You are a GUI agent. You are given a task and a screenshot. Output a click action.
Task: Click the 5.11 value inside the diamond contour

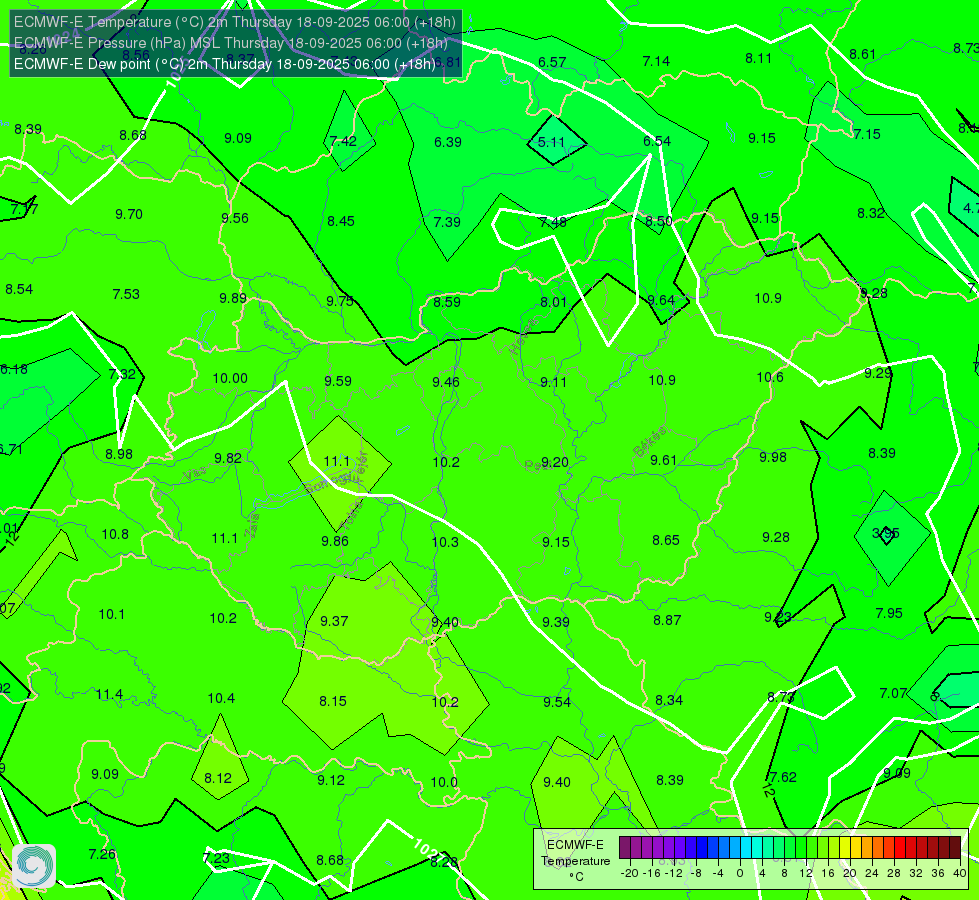point(551,142)
